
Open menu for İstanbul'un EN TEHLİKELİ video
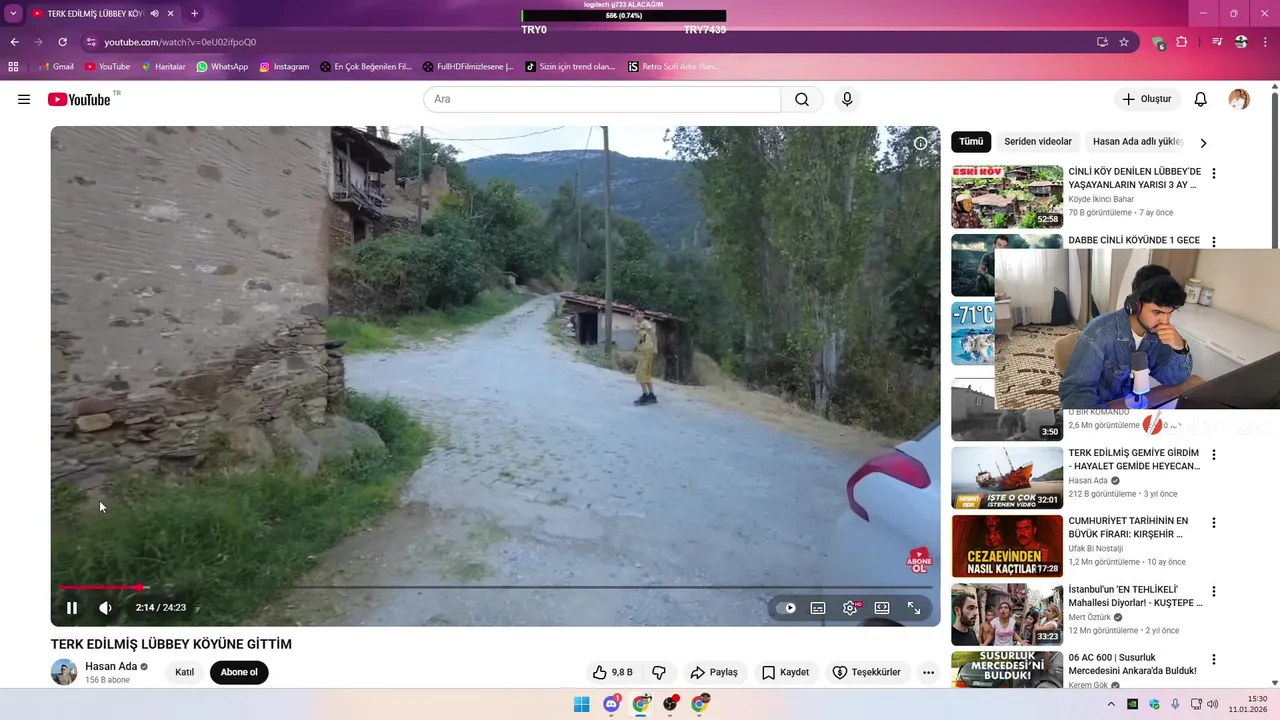coord(1214,592)
